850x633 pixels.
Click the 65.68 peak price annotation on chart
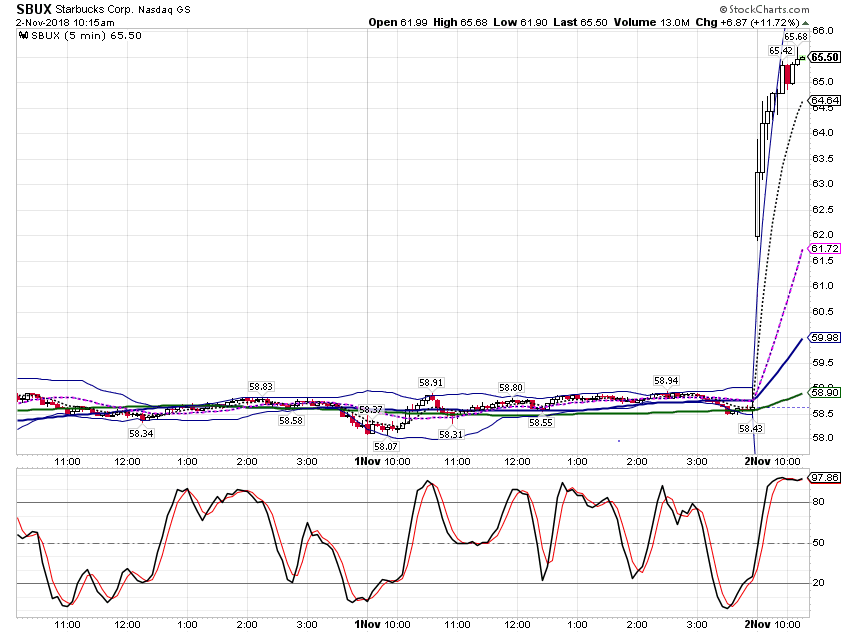pos(796,37)
